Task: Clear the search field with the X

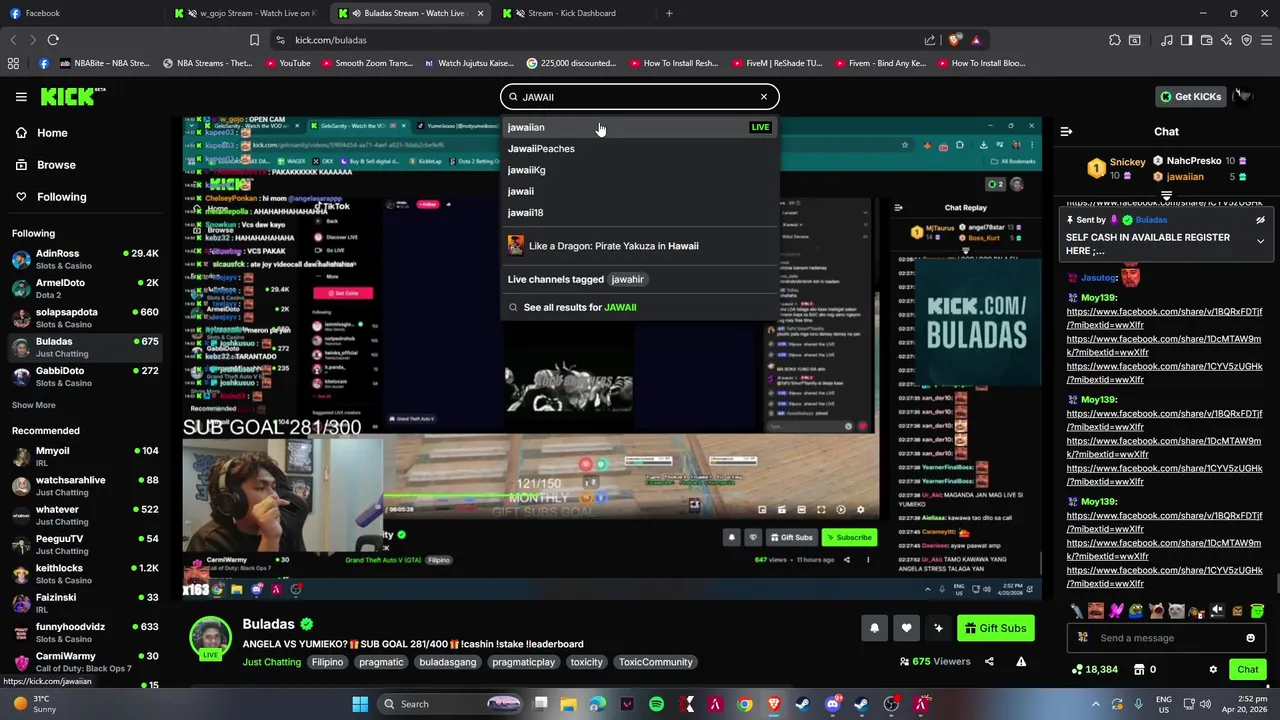Action: point(764,97)
